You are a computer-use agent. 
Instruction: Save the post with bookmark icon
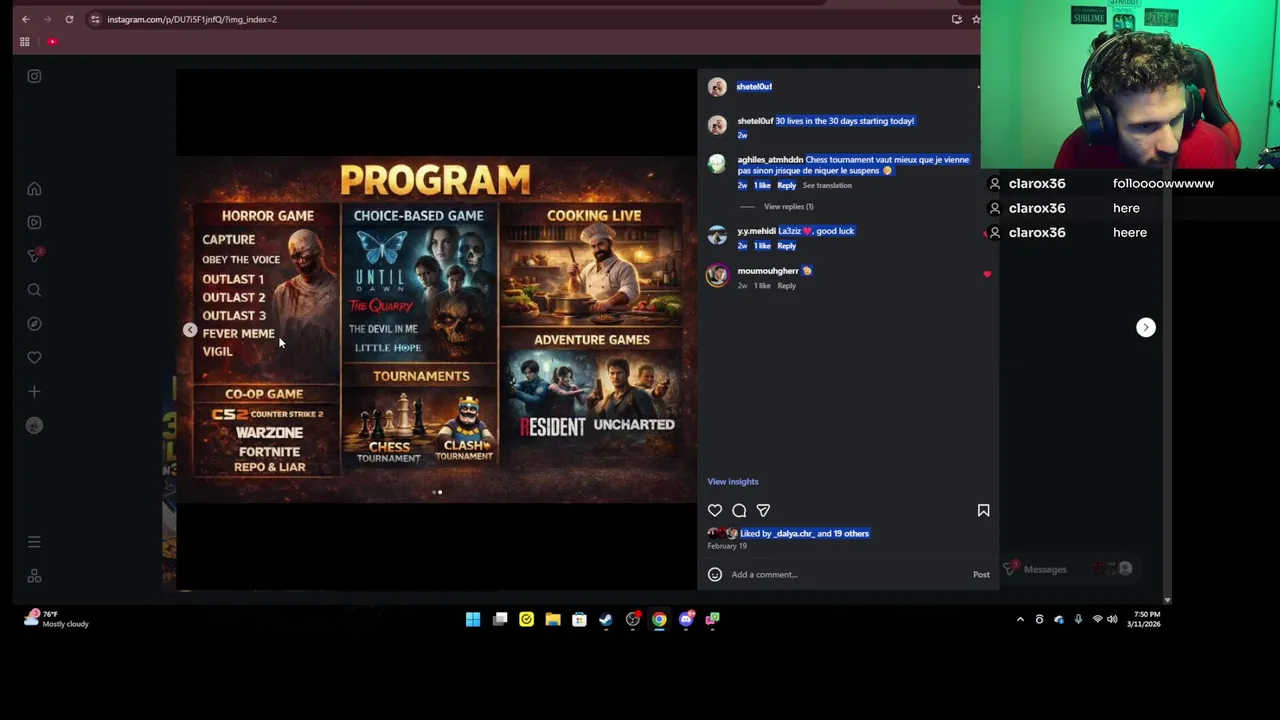tap(983, 511)
